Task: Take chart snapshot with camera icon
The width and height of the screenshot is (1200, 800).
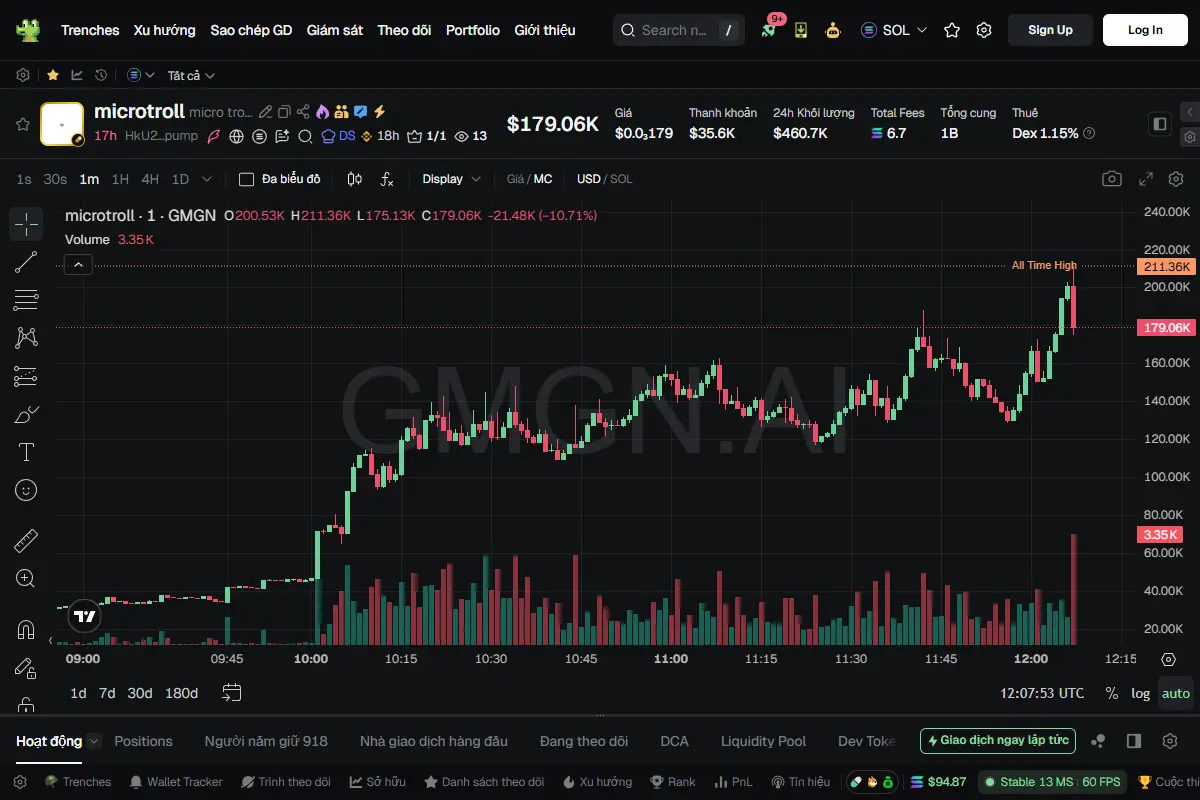Action: [x=1112, y=179]
